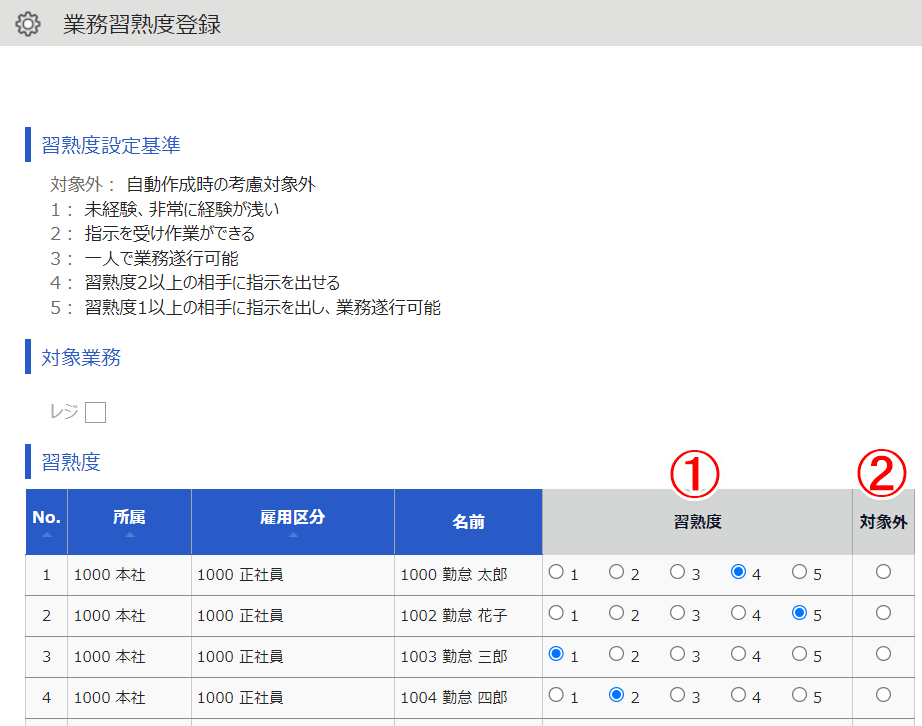Click the 習熟度 column header
922x726 pixels.
[x=697, y=521]
